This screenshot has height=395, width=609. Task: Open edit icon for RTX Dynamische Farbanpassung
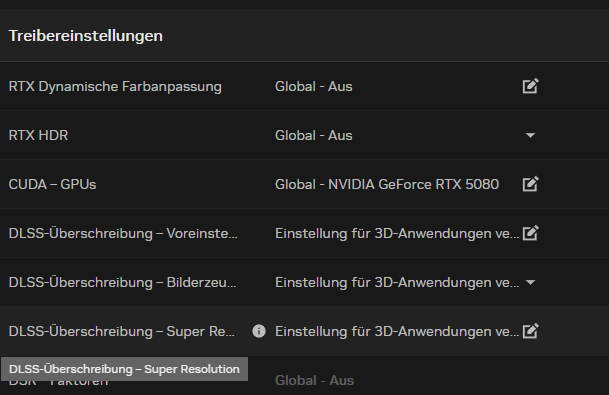pos(531,86)
